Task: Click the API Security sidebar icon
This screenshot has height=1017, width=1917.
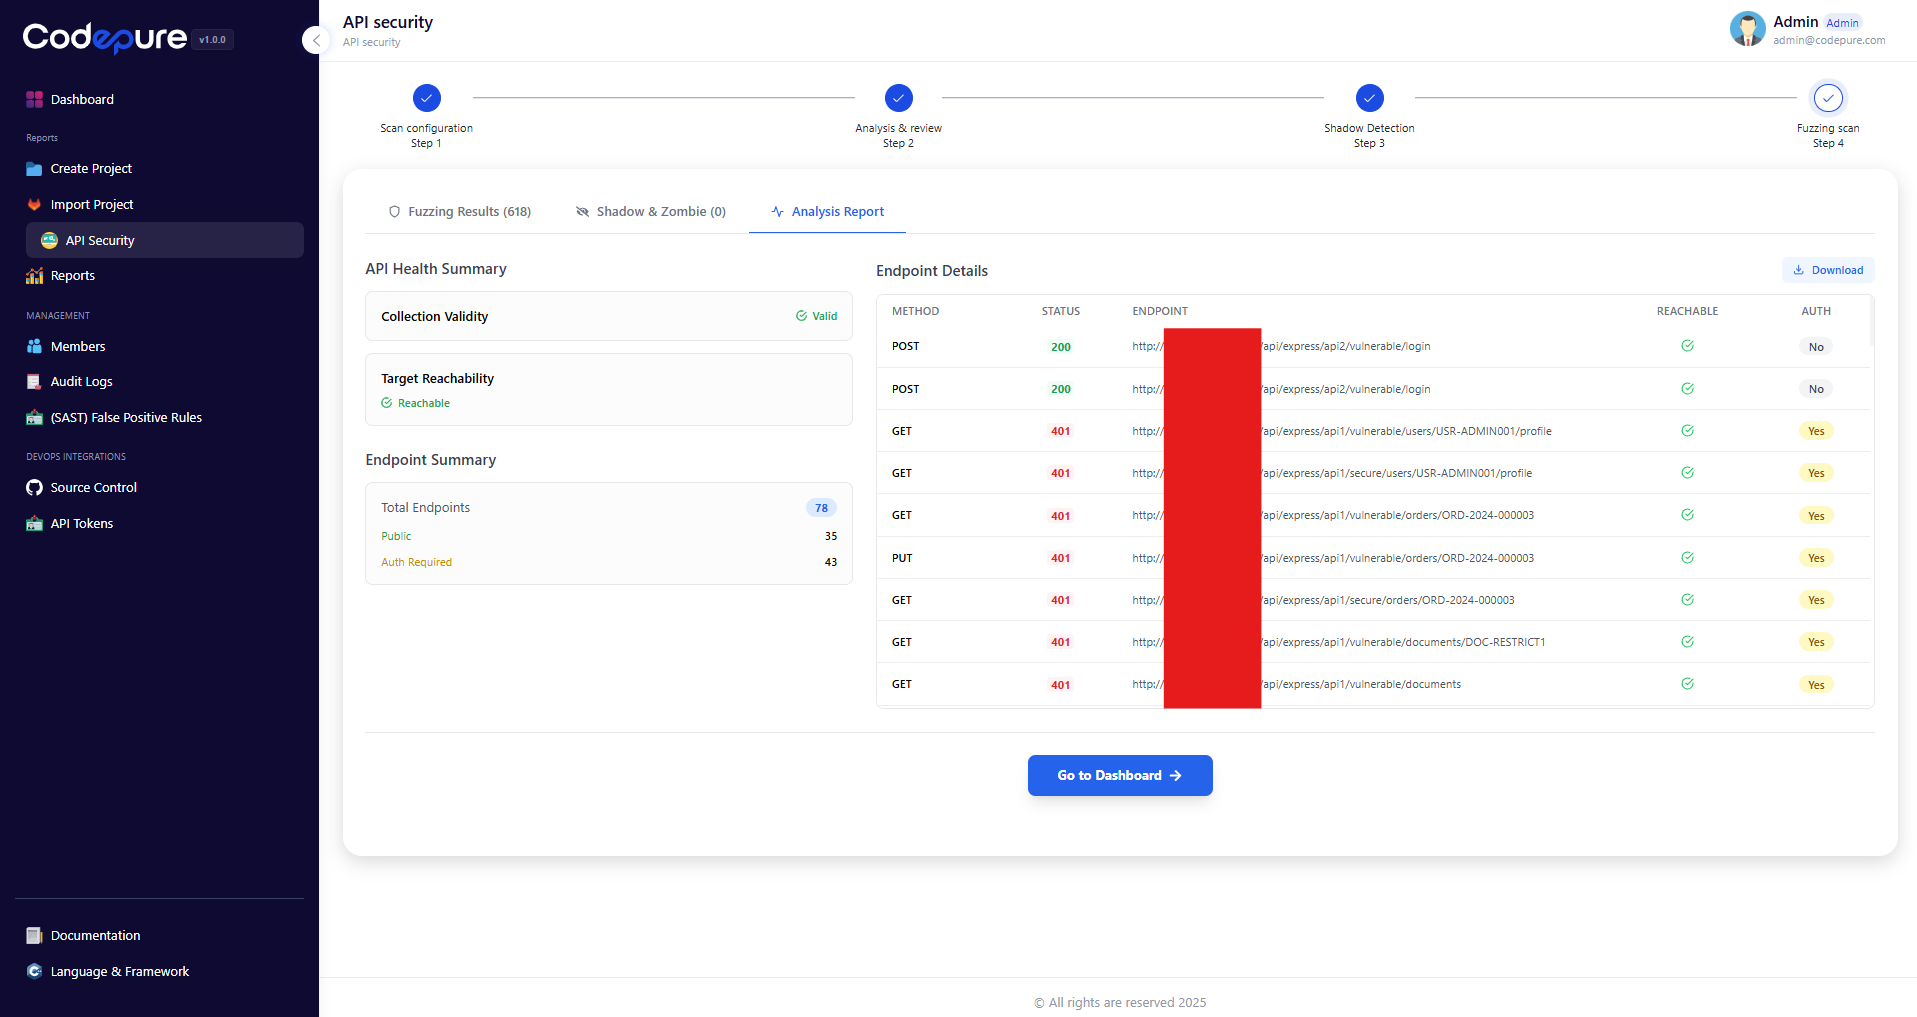Action: tap(49, 240)
